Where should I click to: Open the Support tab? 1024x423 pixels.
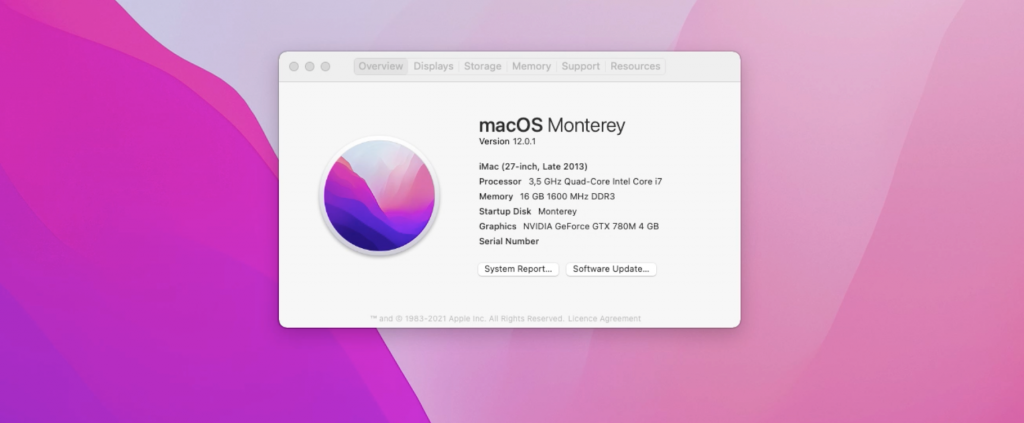pyautogui.click(x=580, y=66)
